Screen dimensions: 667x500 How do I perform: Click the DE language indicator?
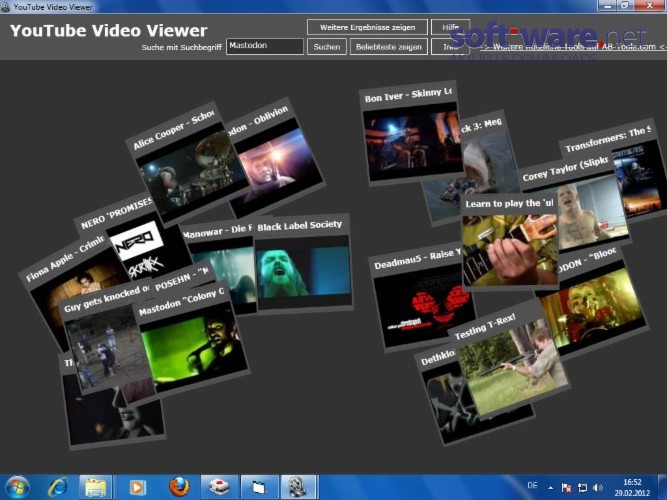(532, 486)
